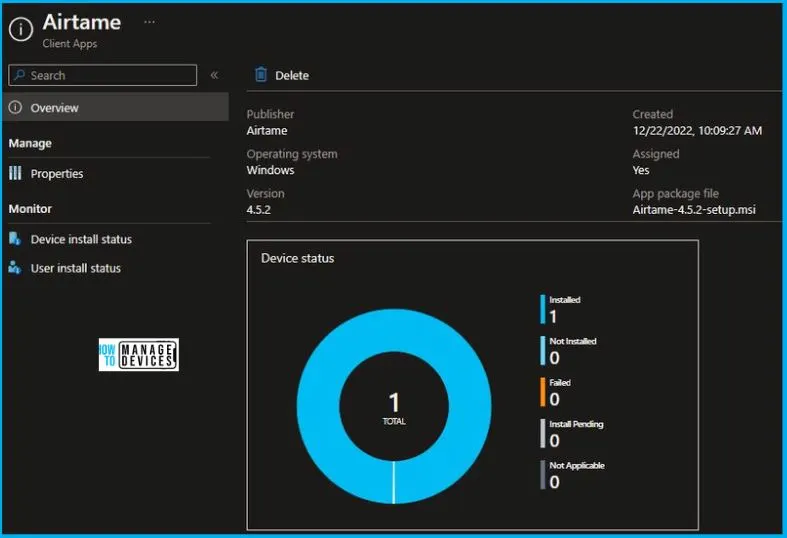Click the Not Applicable legend entry
787x538 pixels.
(573, 475)
